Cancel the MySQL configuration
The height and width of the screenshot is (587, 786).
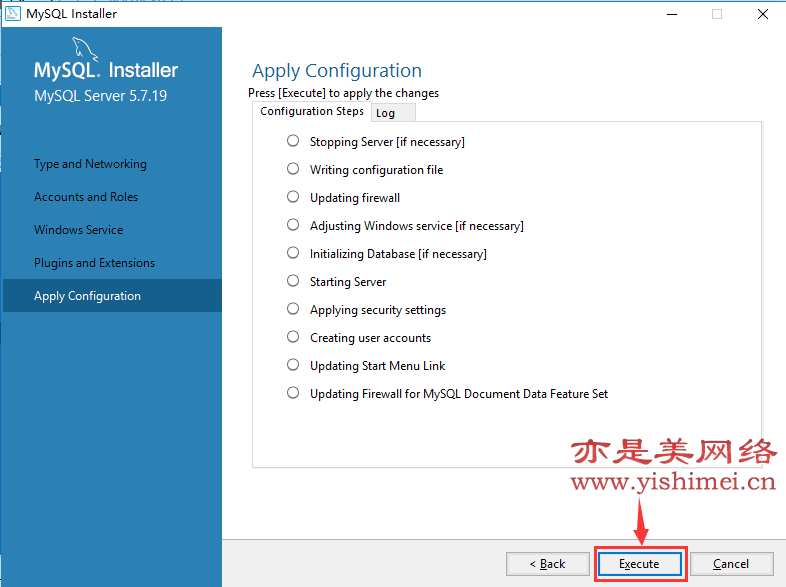coord(731,564)
